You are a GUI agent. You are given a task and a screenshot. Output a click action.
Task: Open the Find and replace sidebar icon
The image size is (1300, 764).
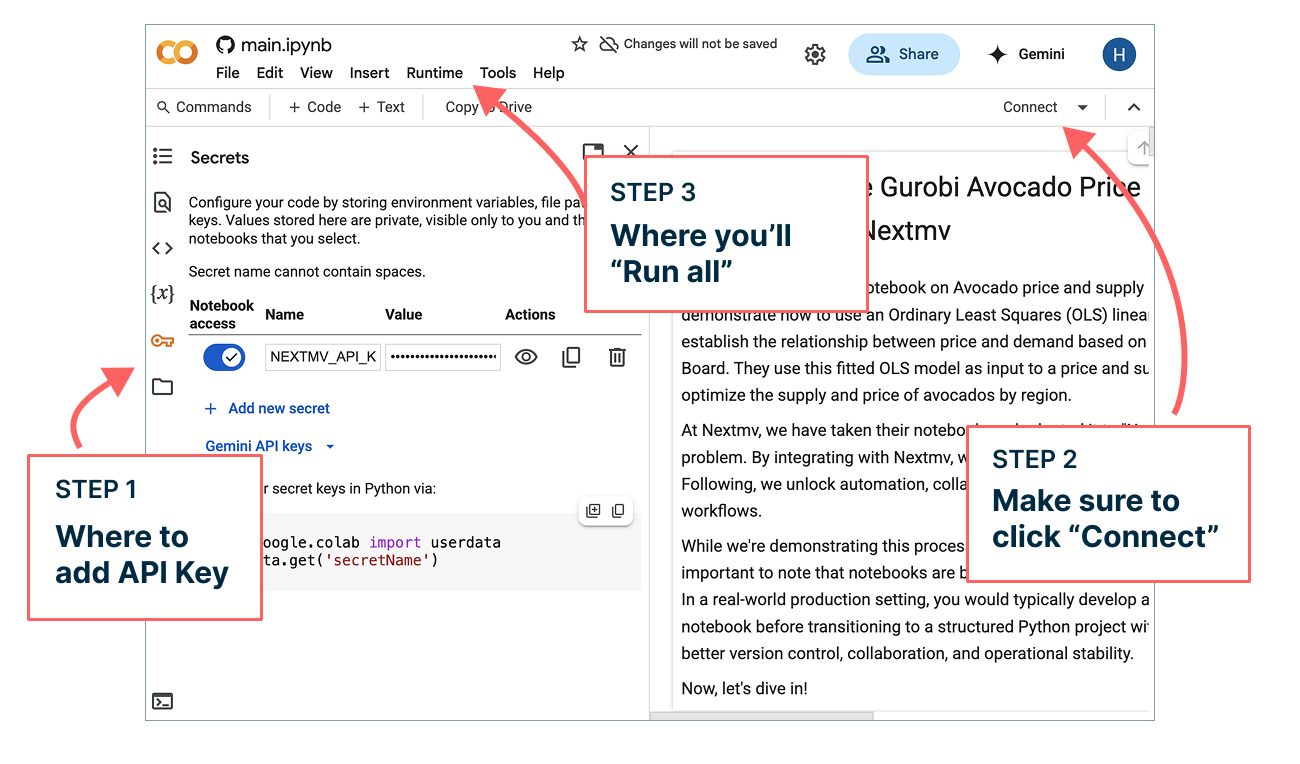click(162, 203)
